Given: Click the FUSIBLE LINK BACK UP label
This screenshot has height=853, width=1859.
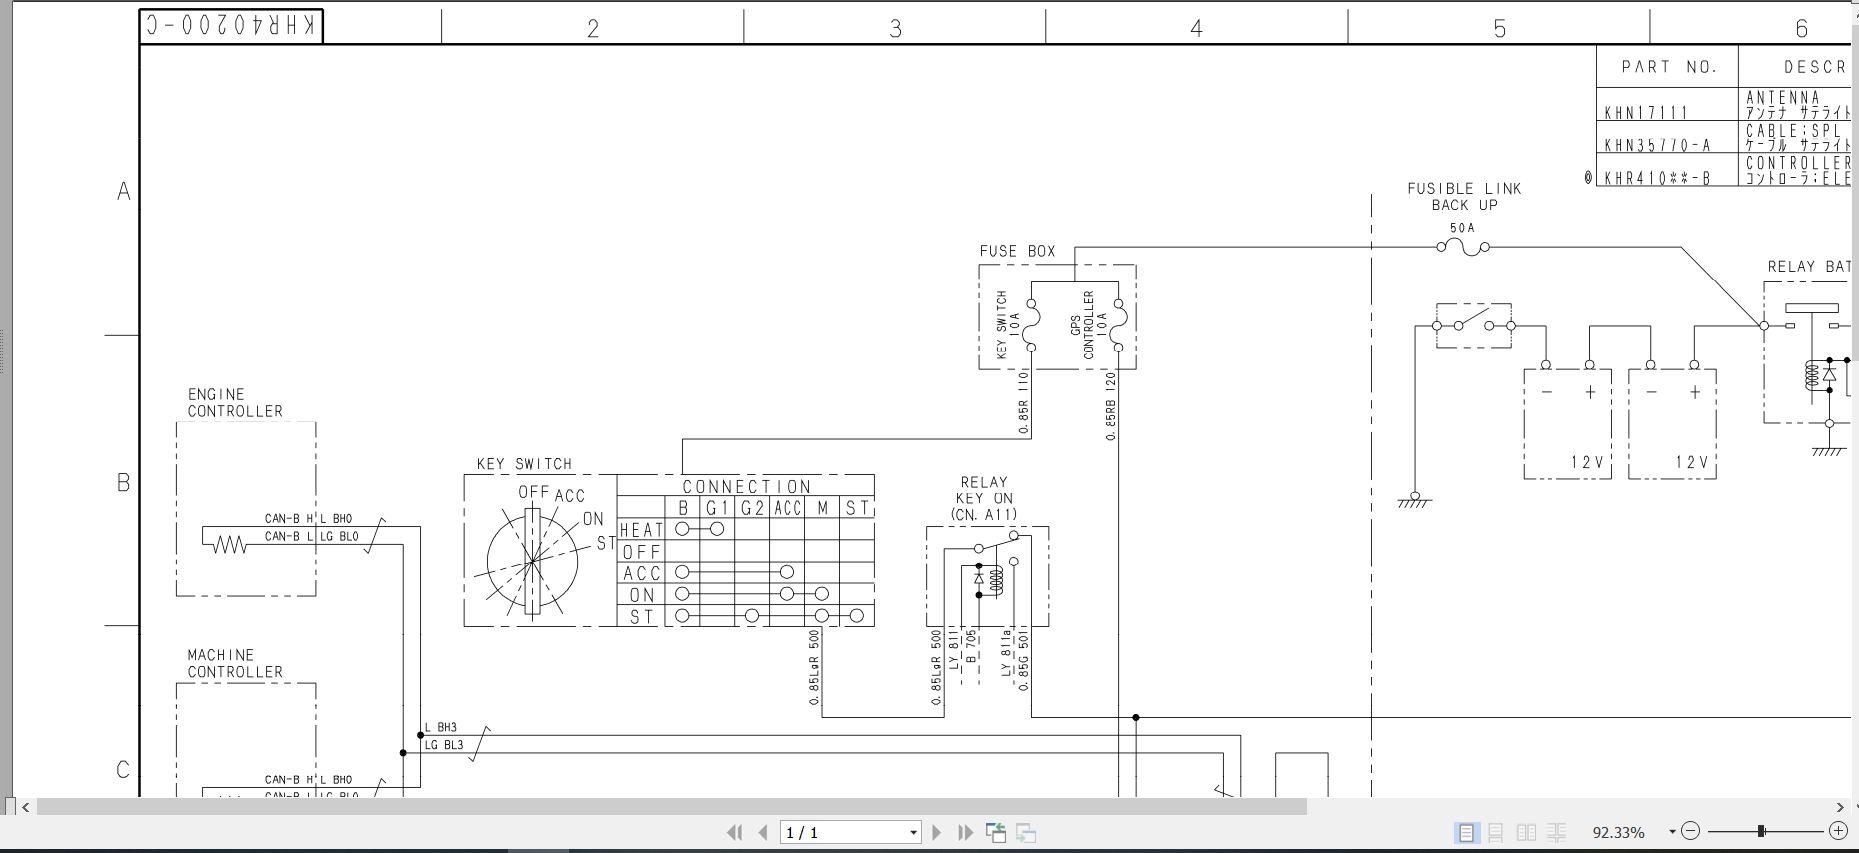Looking at the screenshot, I should 1464,197.
